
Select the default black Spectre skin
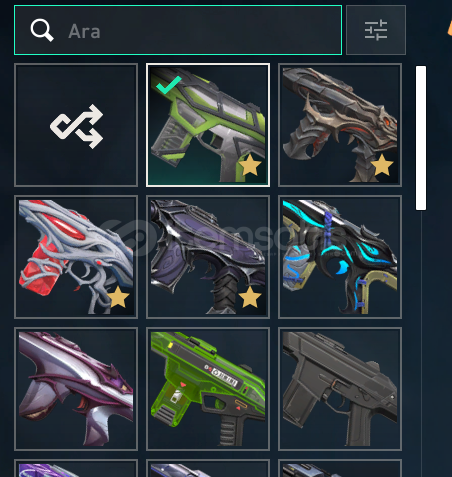click(x=340, y=389)
